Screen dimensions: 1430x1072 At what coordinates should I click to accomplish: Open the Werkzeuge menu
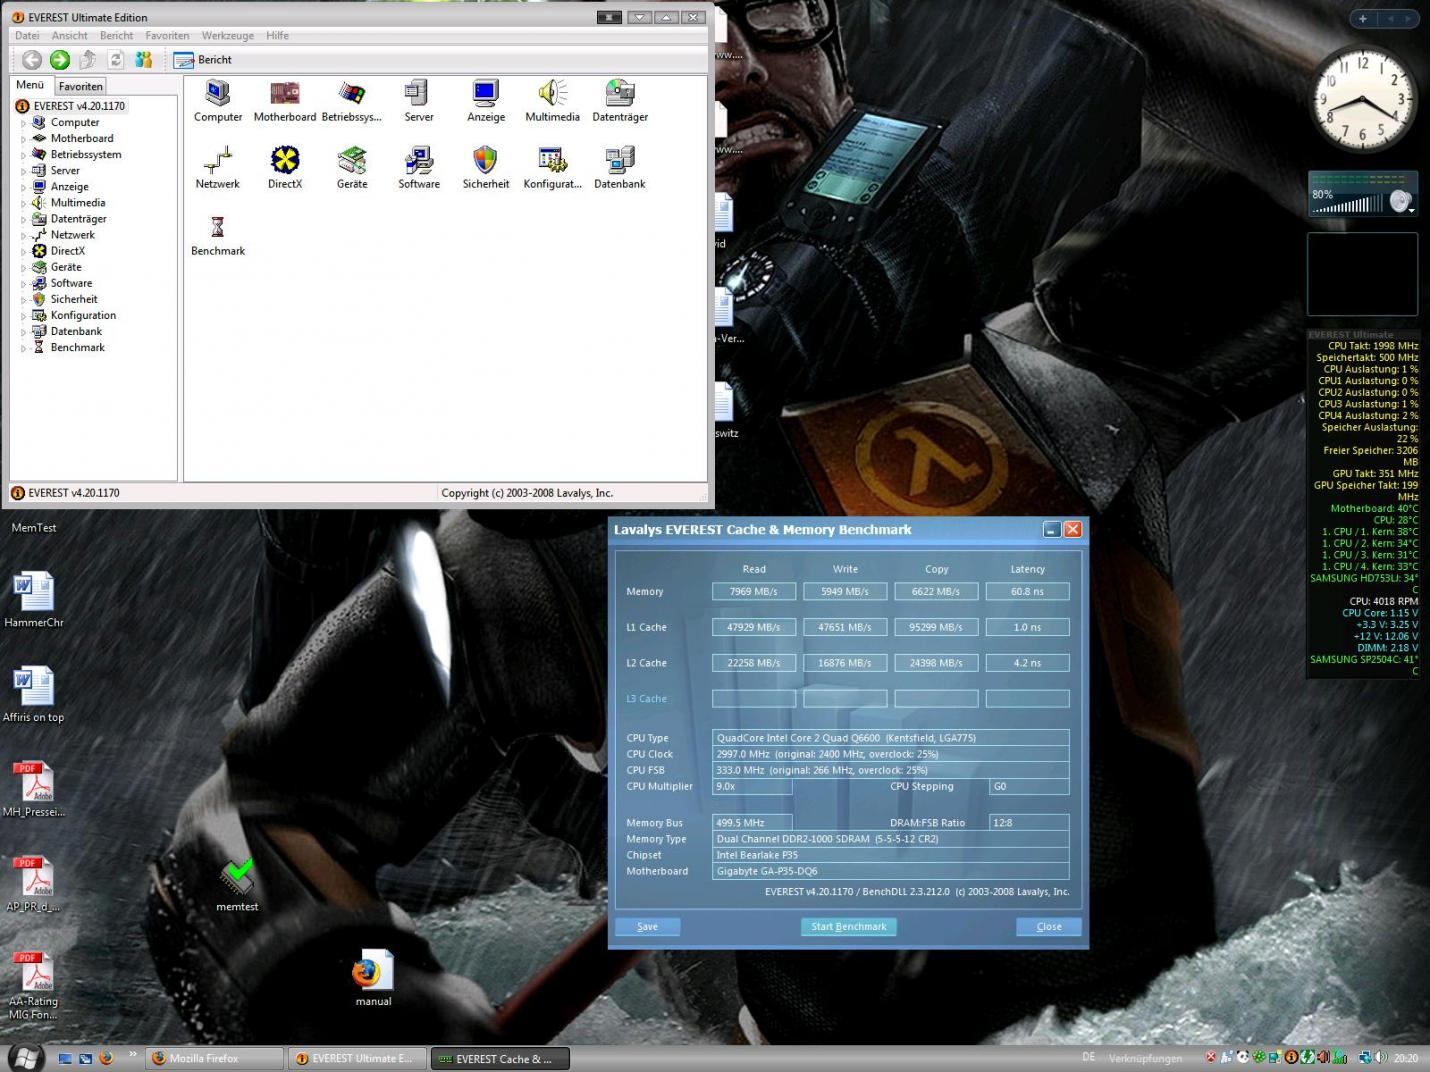coord(227,35)
